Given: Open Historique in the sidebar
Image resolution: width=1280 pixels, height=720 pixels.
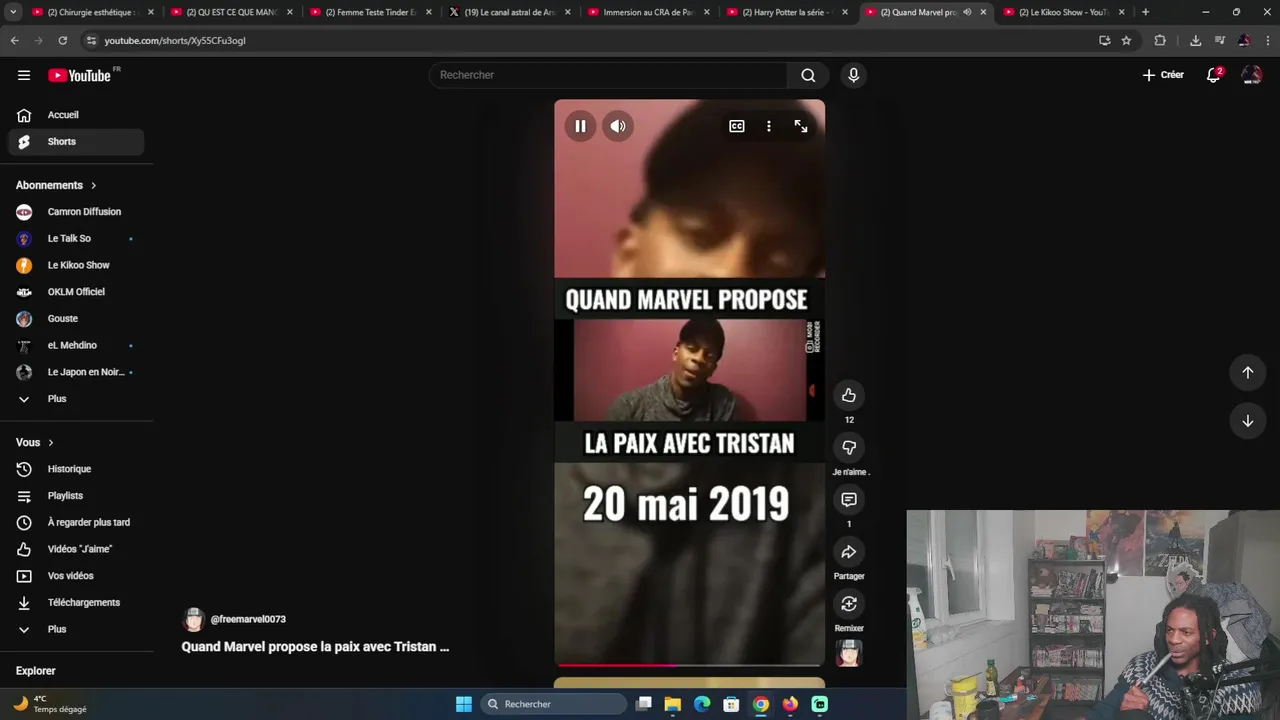Looking at the screenshot, I should pyautogui.click(x=76, y=469).
